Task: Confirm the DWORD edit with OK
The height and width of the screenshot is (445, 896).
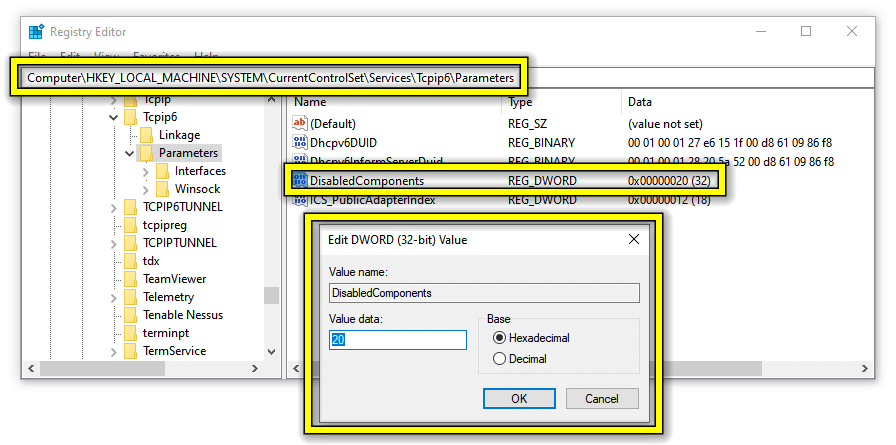Action: point(519,398)
